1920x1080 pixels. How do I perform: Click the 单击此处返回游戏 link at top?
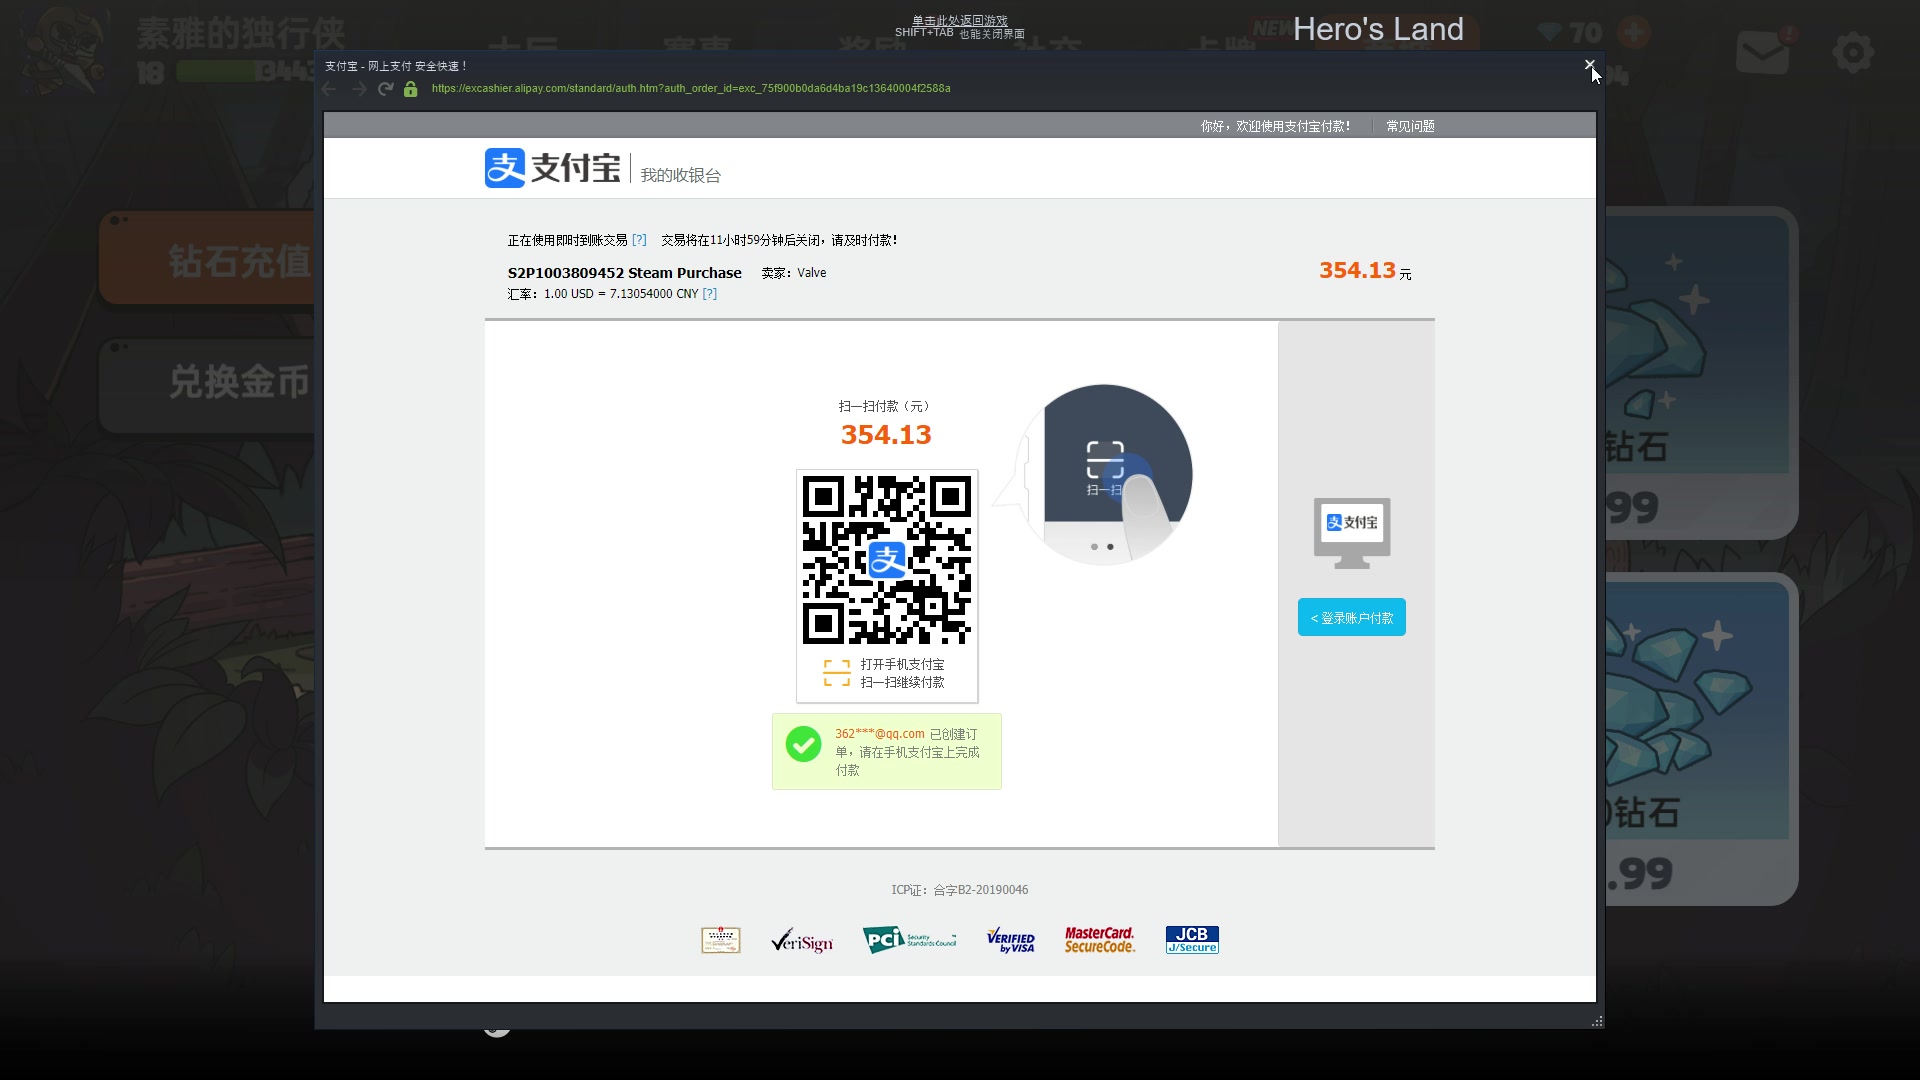[960, 21]
